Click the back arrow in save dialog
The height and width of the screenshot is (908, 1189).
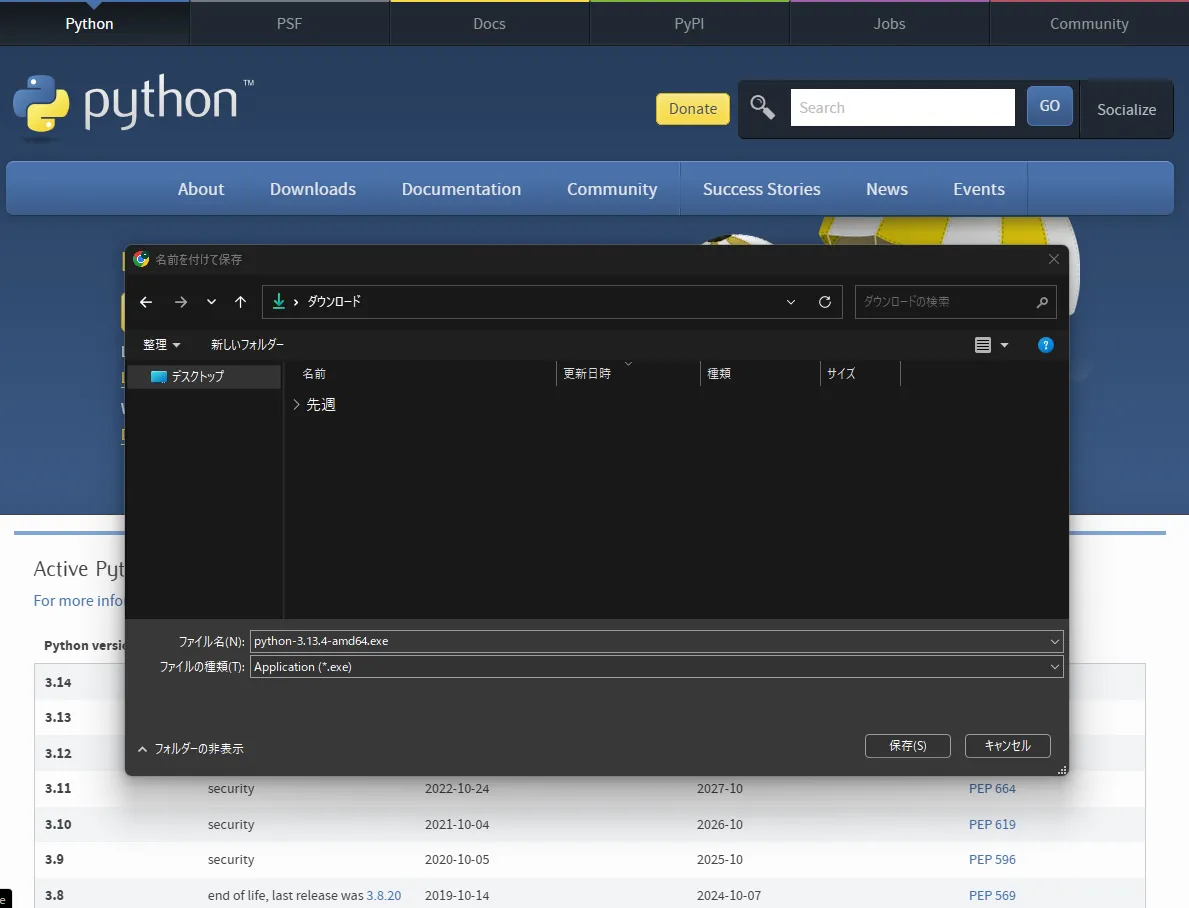(x=146, y=302)
